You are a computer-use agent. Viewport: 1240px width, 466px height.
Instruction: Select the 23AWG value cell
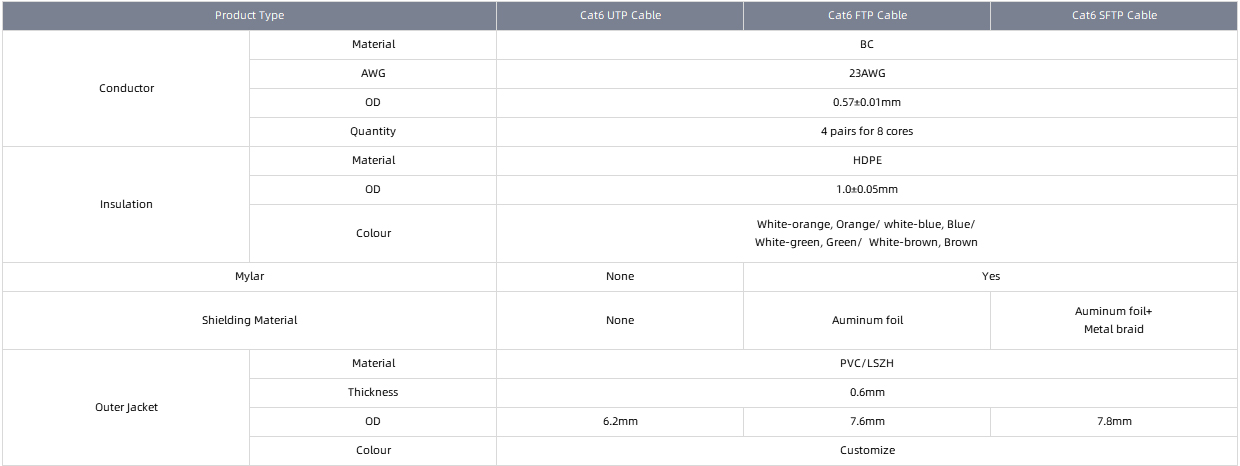tap(867, 73)
